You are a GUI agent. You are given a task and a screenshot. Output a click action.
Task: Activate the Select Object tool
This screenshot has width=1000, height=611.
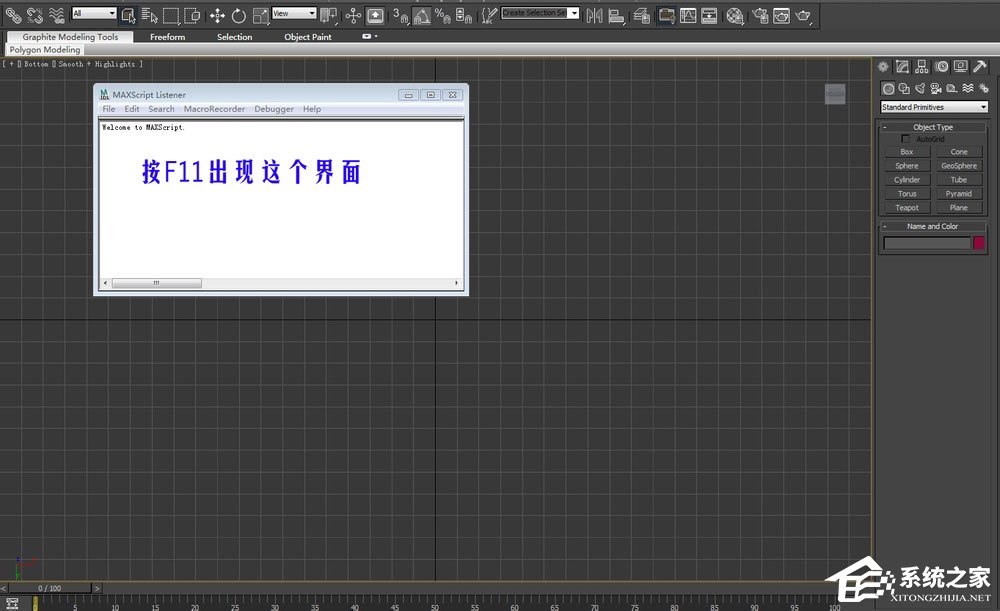128,15
